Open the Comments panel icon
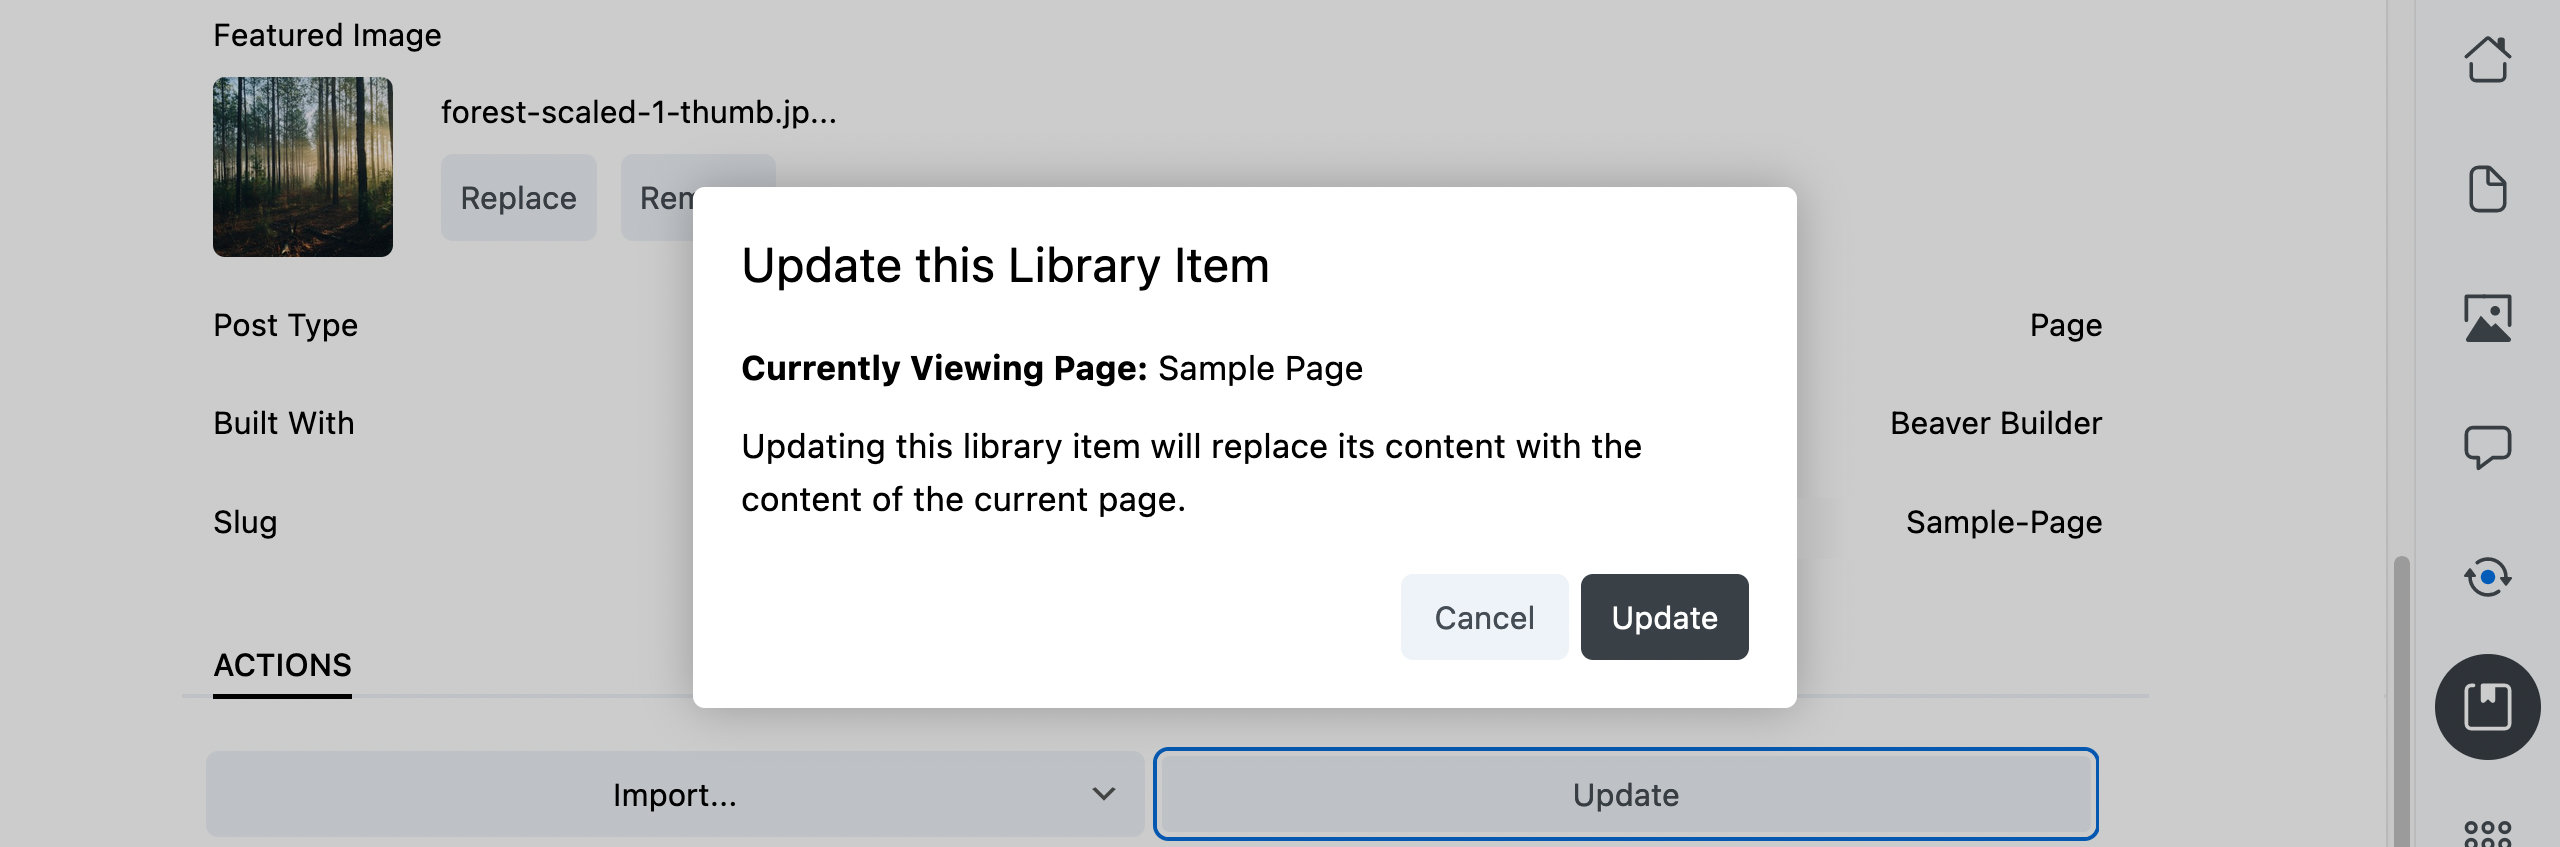 (2489, 447)
